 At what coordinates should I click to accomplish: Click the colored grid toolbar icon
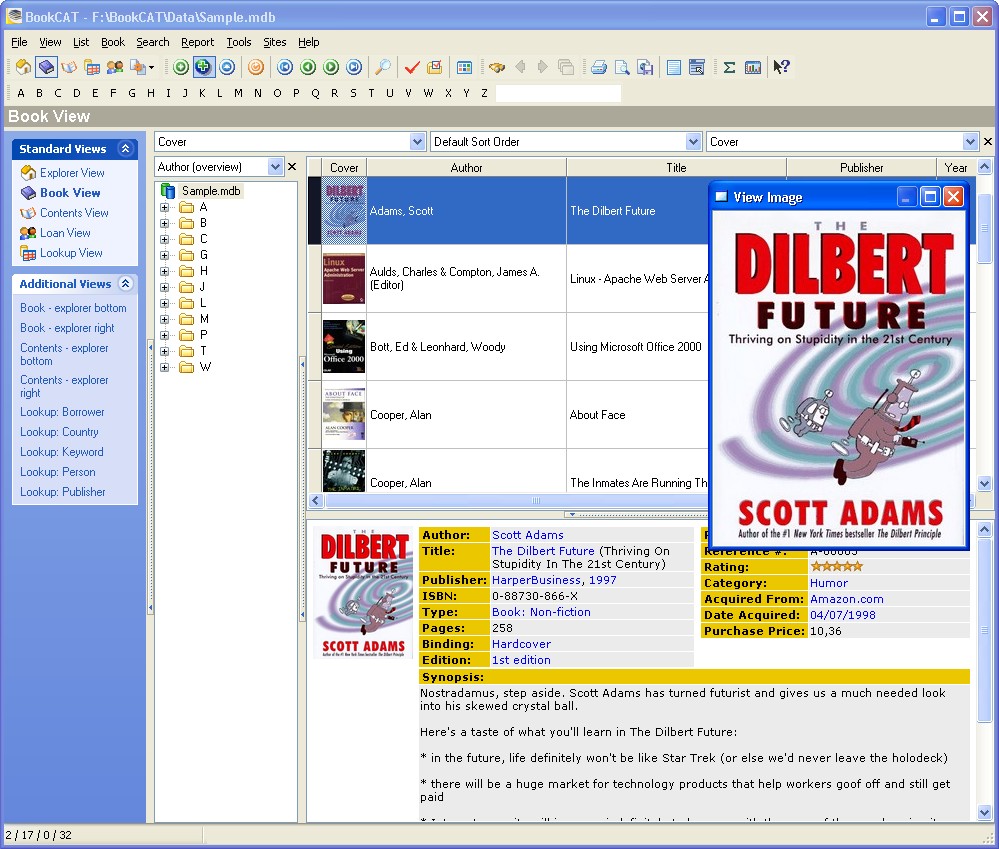coord(464,67)
